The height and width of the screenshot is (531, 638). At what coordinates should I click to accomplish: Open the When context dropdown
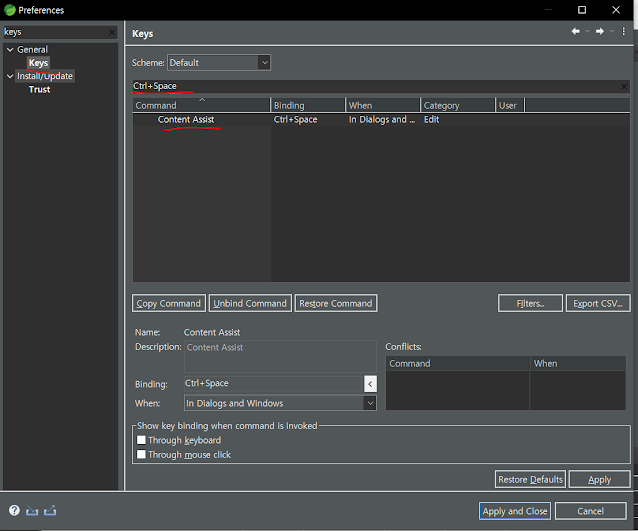coord(280,403)
